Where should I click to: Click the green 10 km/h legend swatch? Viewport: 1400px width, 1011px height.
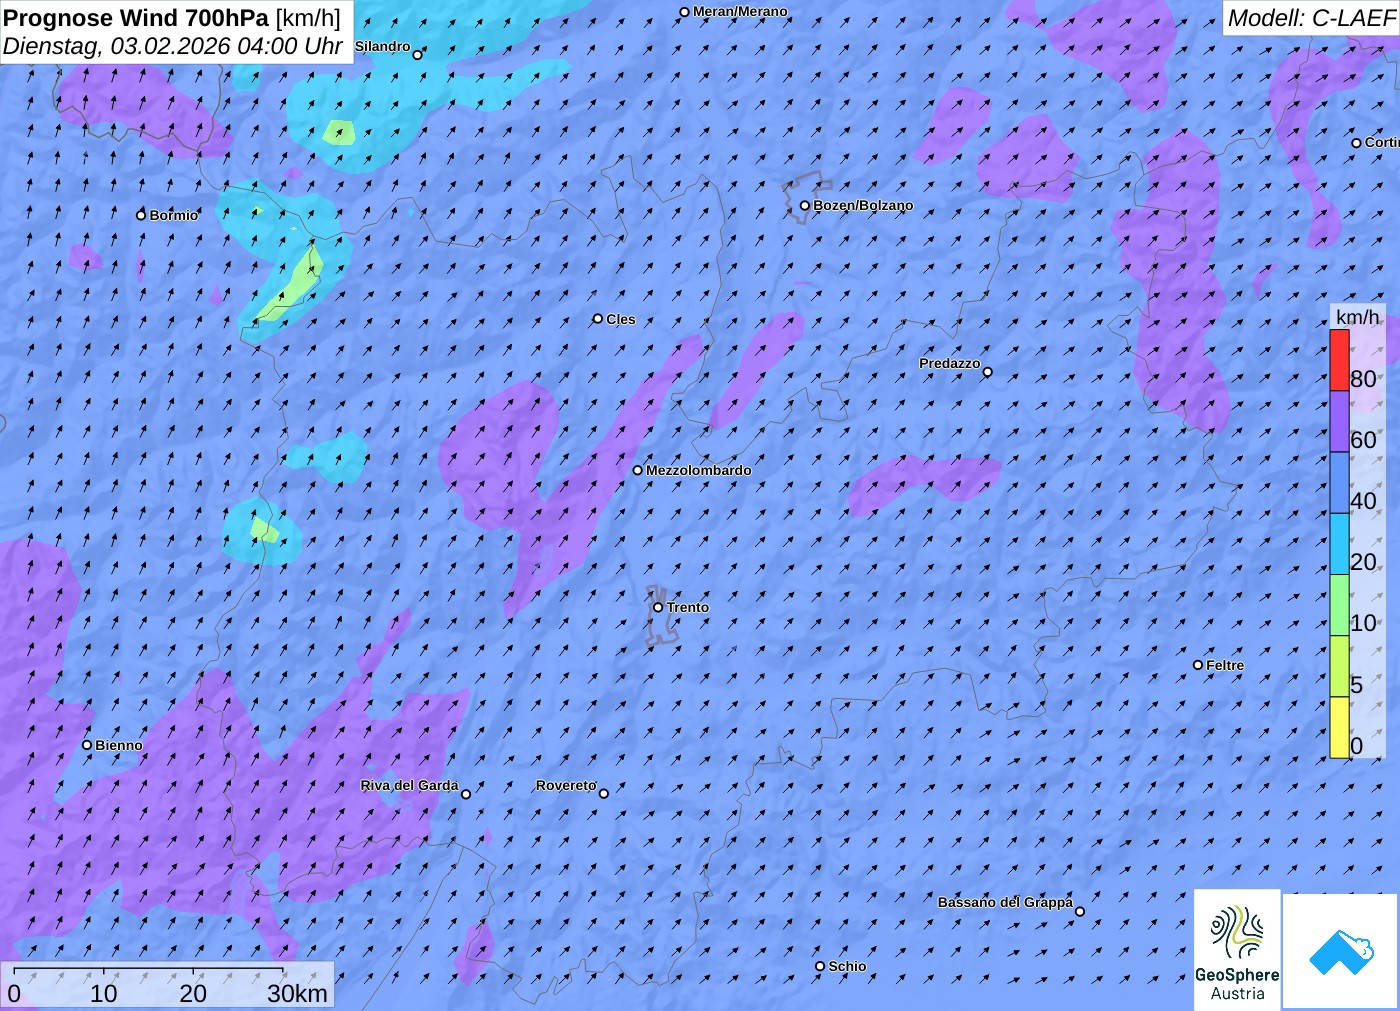pos(1339,605)
